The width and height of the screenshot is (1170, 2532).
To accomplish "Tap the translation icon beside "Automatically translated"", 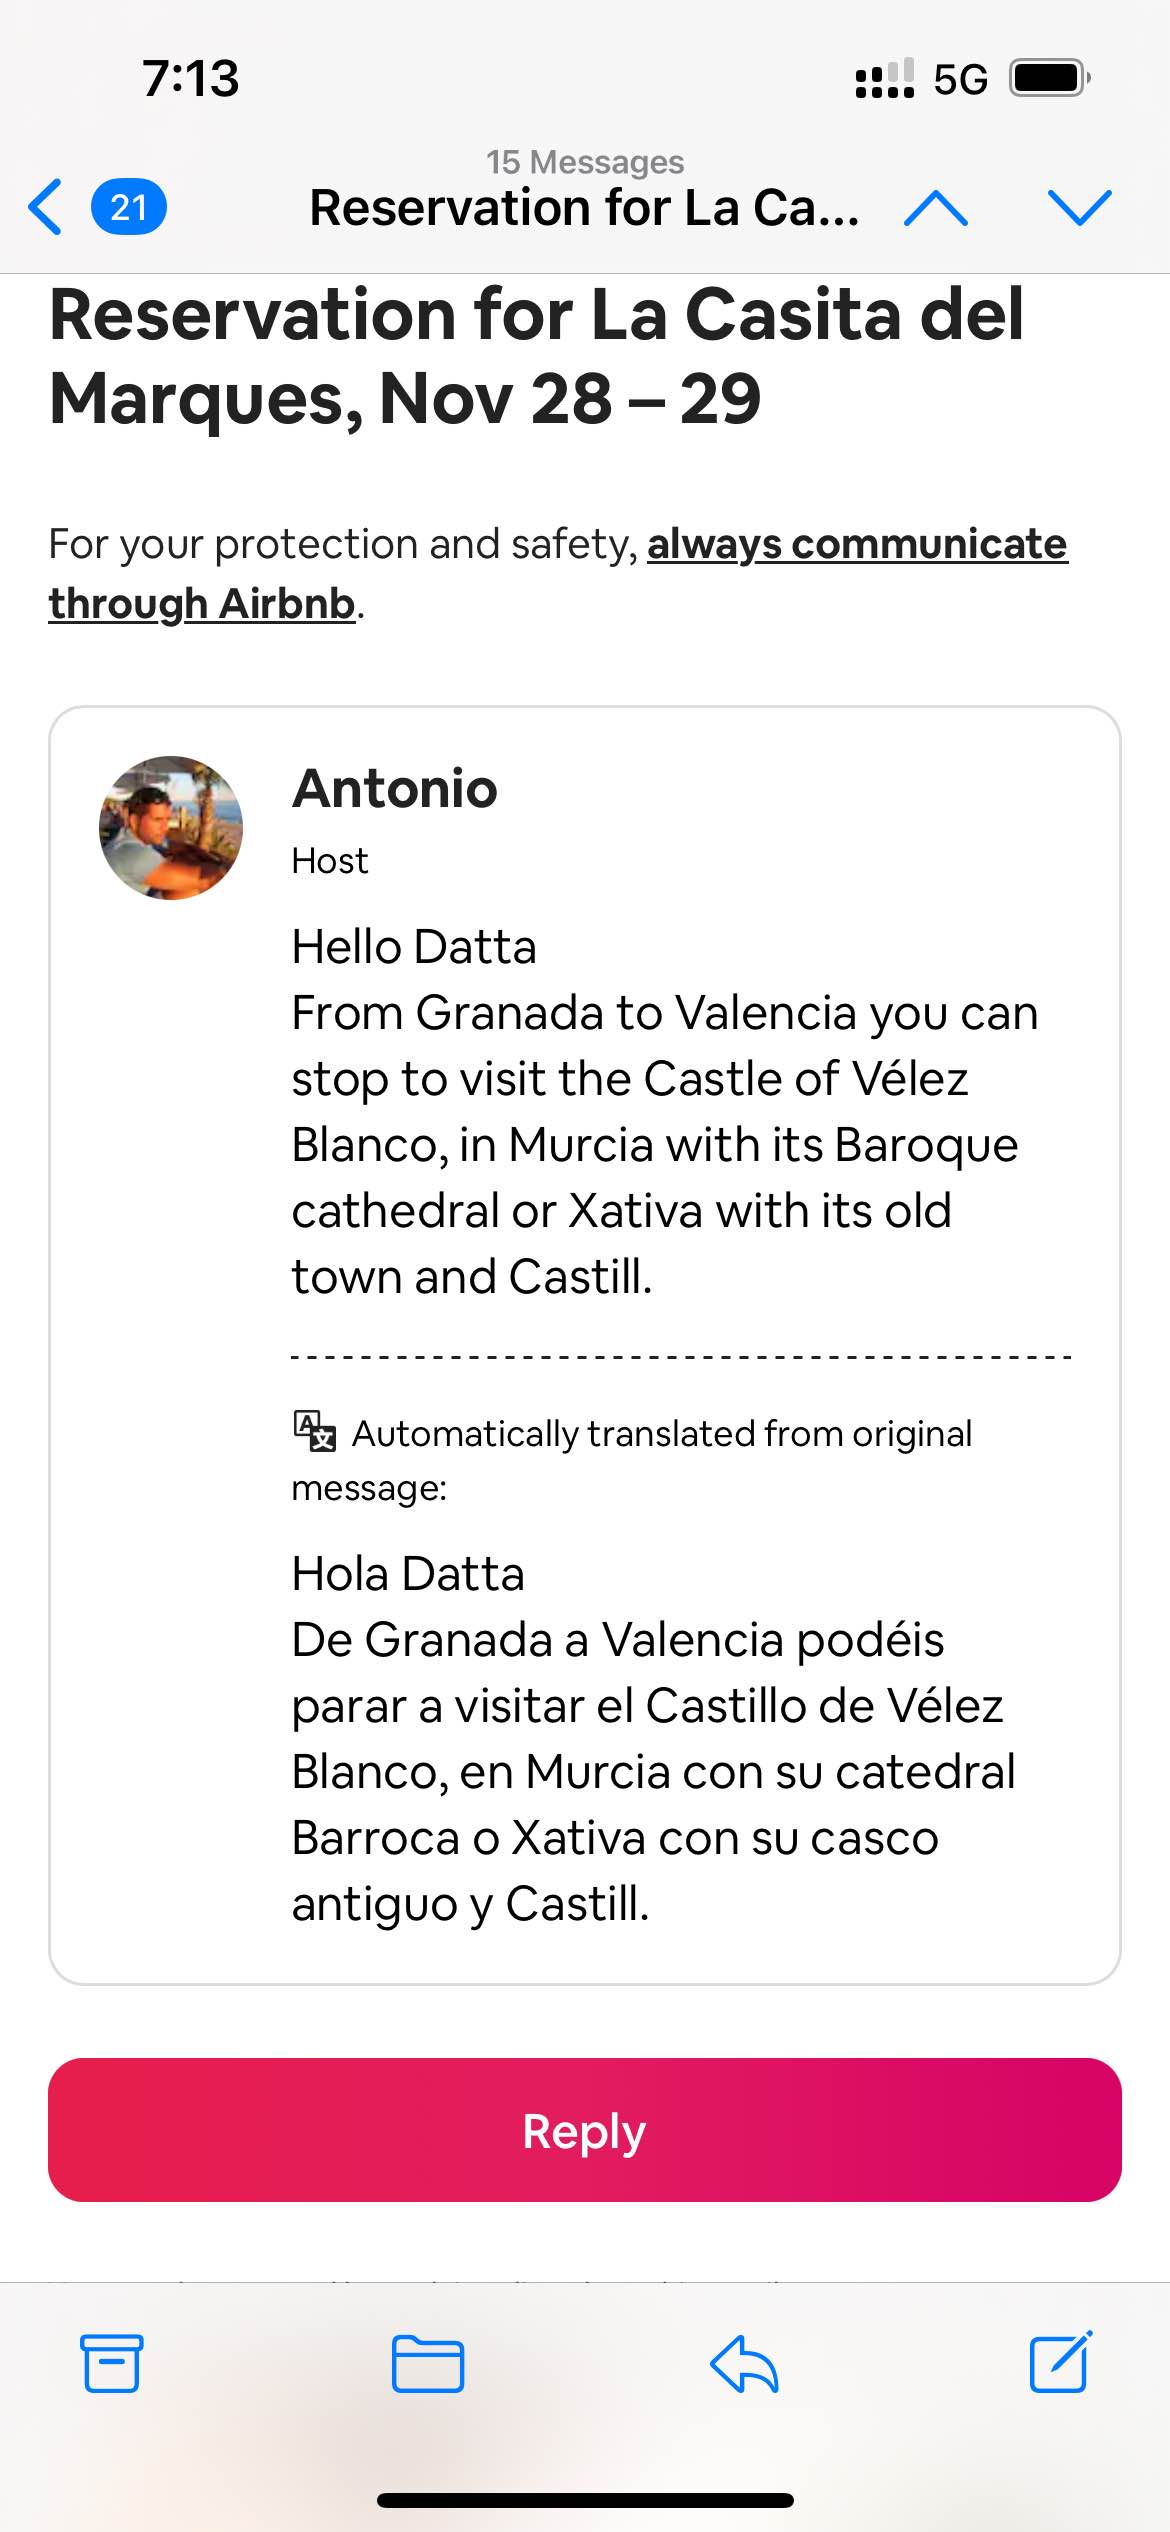I will tap(314, 1431).
